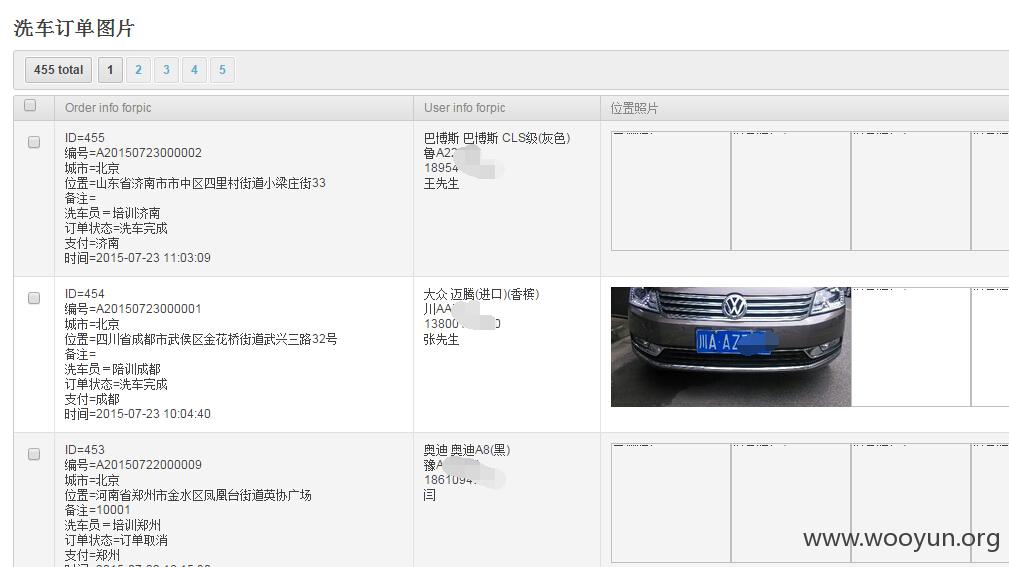Click car model 大众 迈腾(进口)(香槟)
The image size is (1009, 567).
(x=481, y=294)
